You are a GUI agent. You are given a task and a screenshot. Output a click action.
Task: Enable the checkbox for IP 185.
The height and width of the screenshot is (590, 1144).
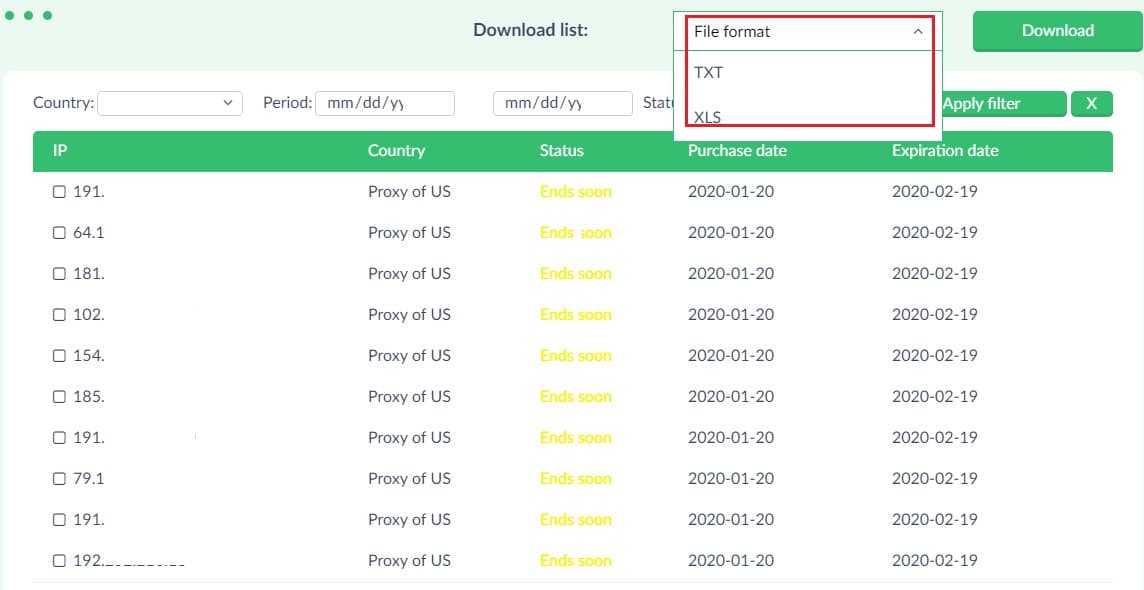click(x=59, y=397)
